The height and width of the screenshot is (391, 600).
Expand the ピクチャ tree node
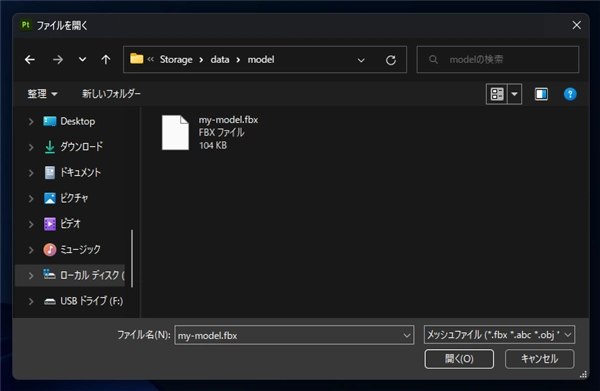(x=31, y=199)
